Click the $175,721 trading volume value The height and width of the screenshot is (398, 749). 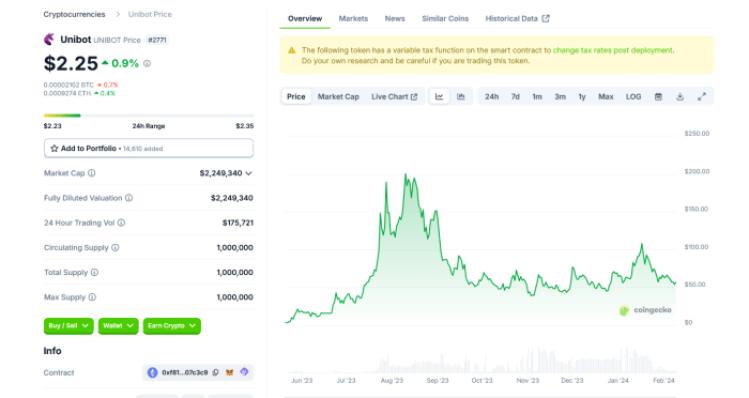pos(238,223)
